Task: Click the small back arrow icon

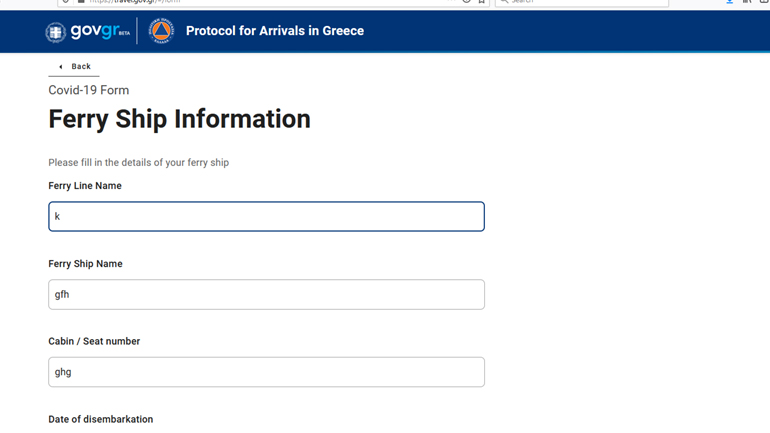Action: click(61, 67)
